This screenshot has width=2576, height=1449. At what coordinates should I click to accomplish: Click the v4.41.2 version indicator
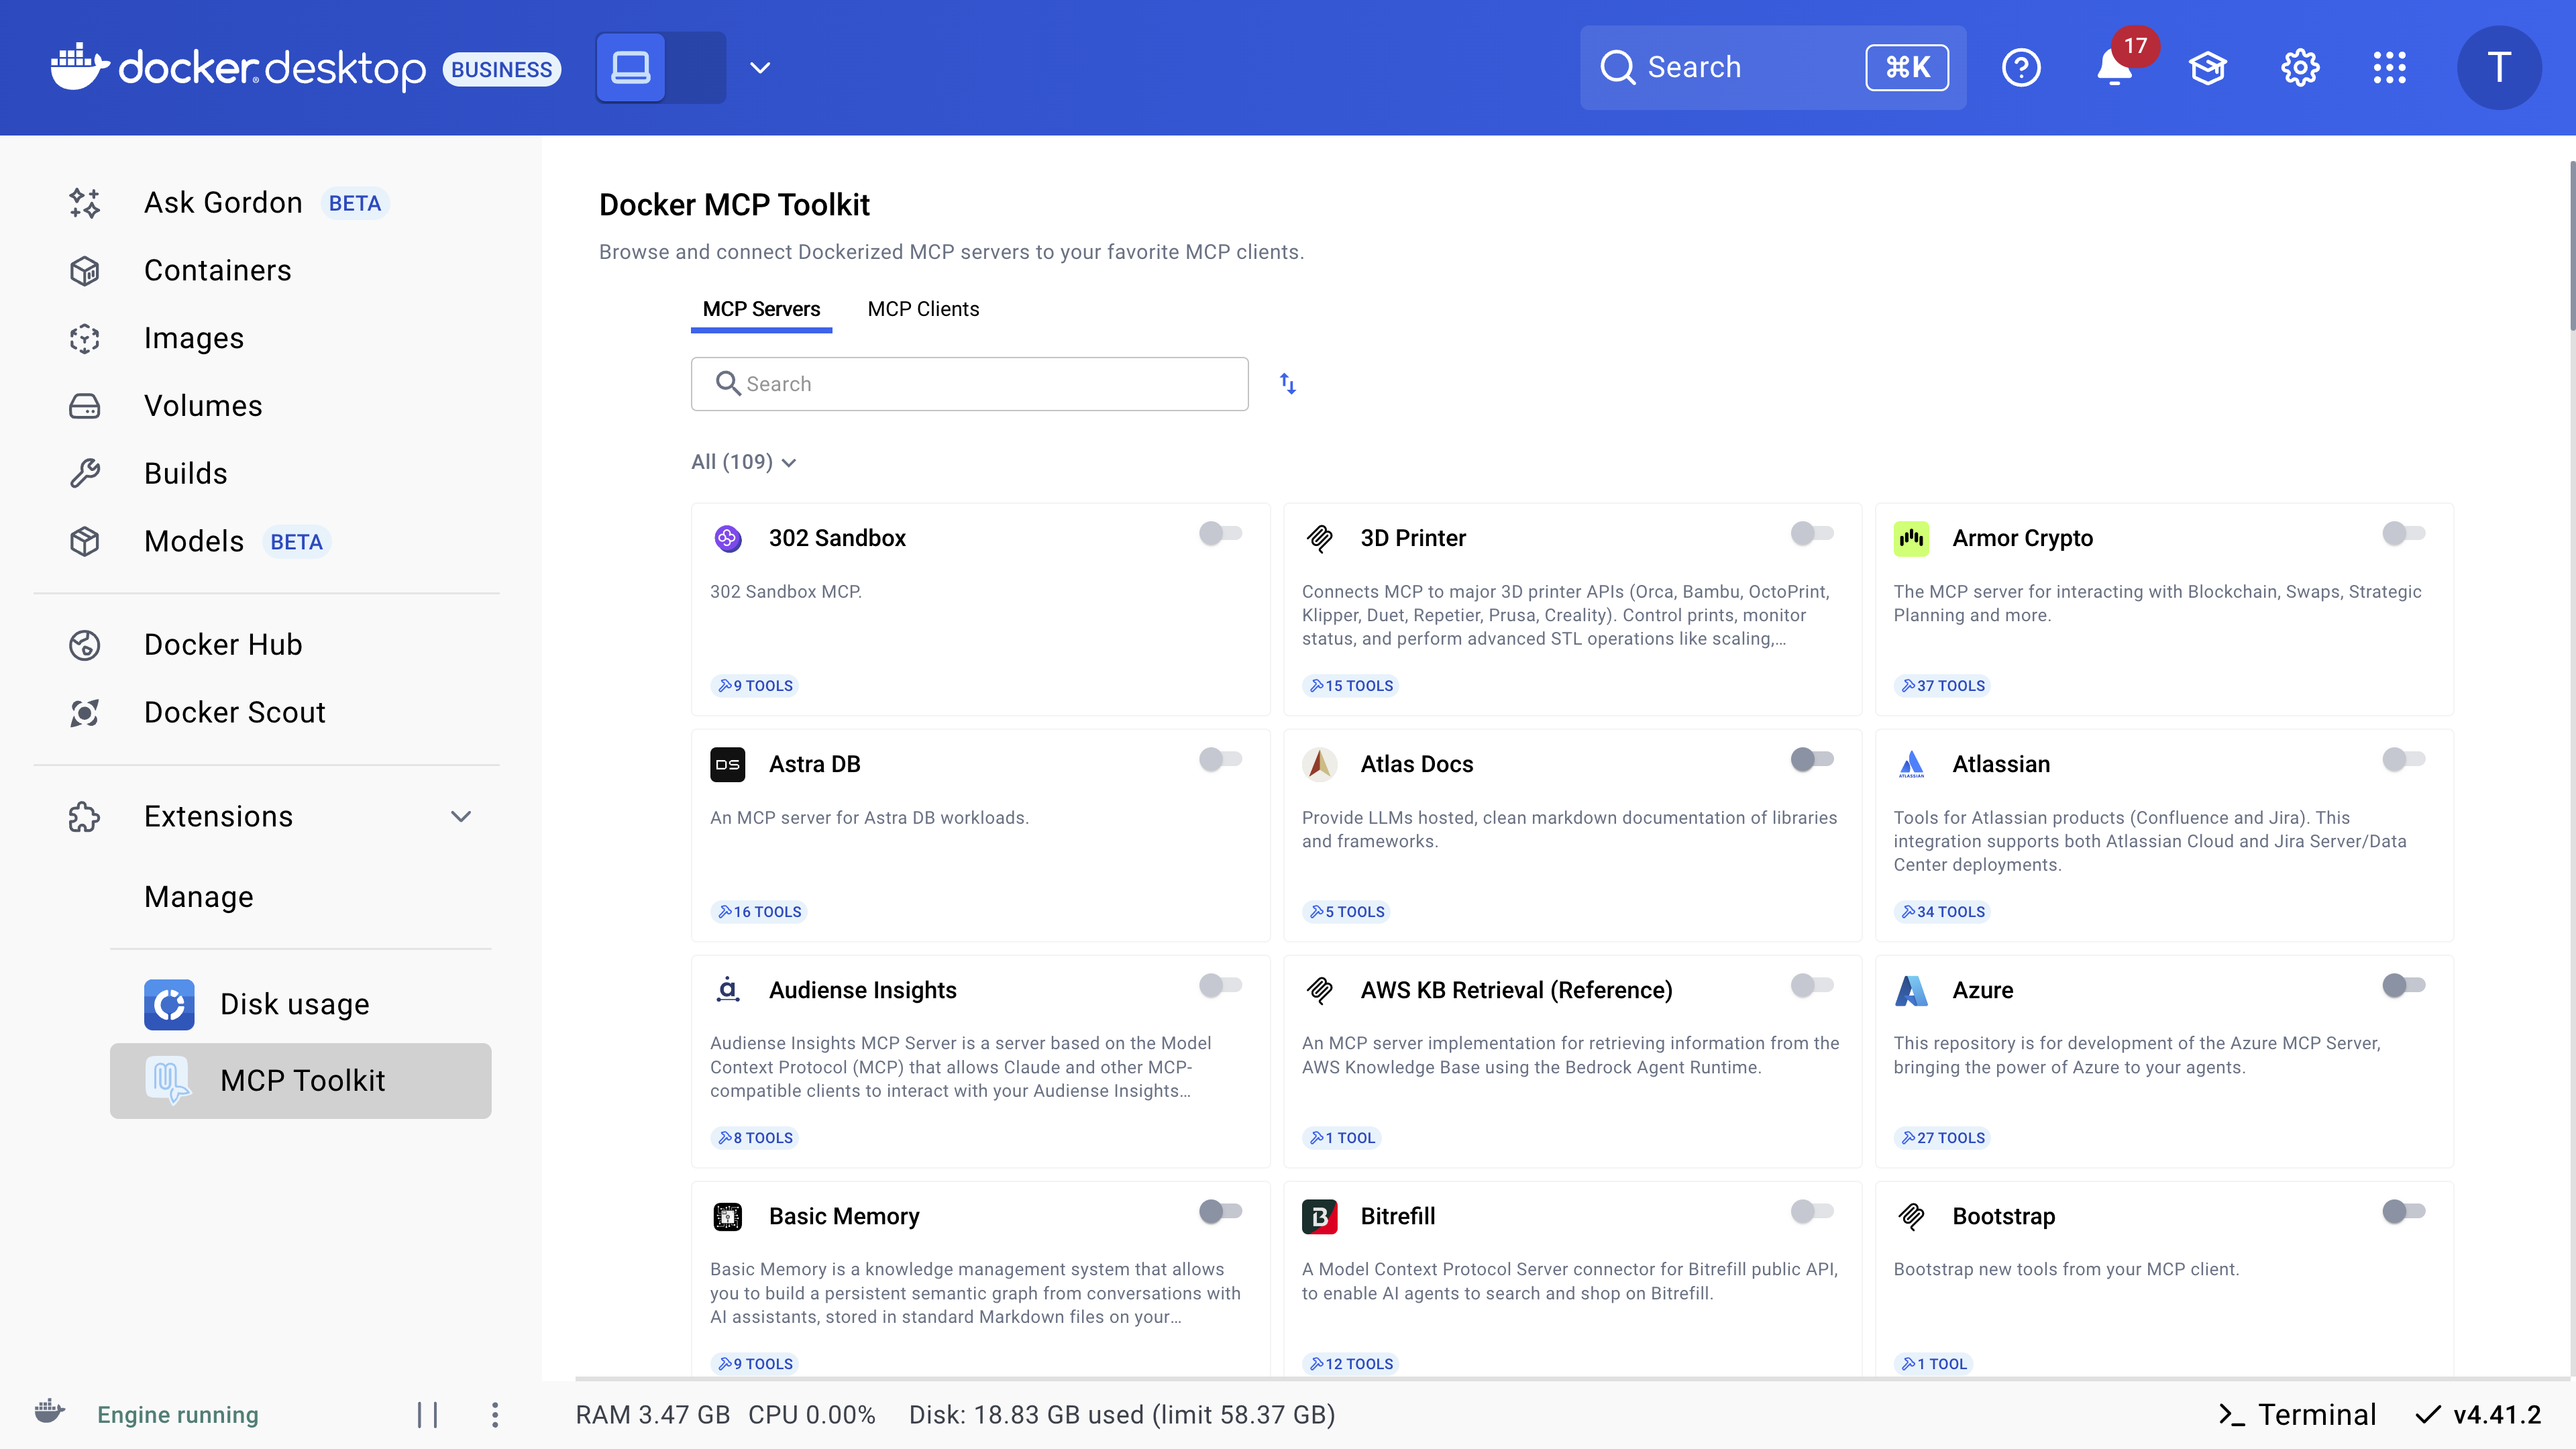coord(2478,1414)
